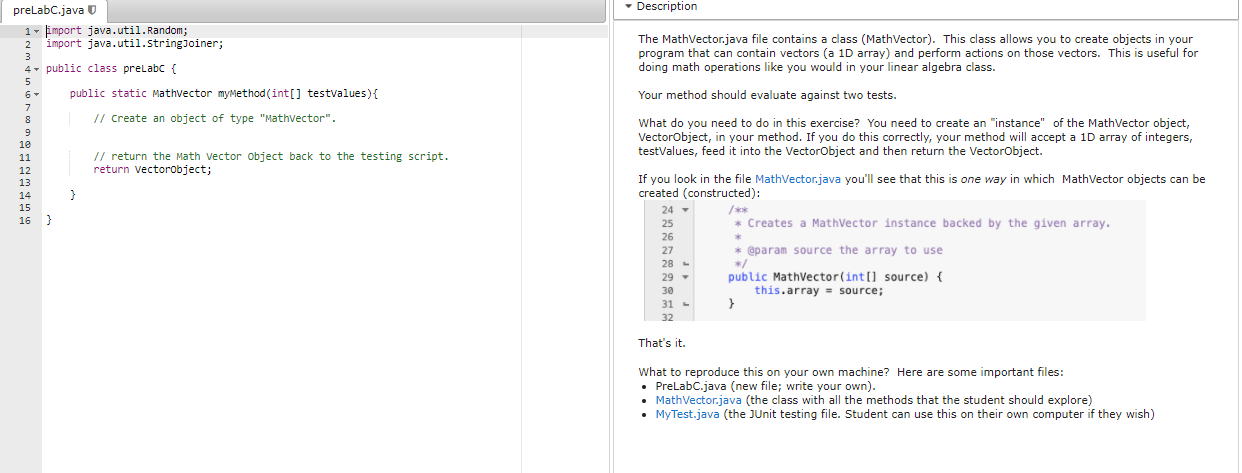Fold the preLabC class at line 4
The image size is (1242, 473).
click(38, 69)
